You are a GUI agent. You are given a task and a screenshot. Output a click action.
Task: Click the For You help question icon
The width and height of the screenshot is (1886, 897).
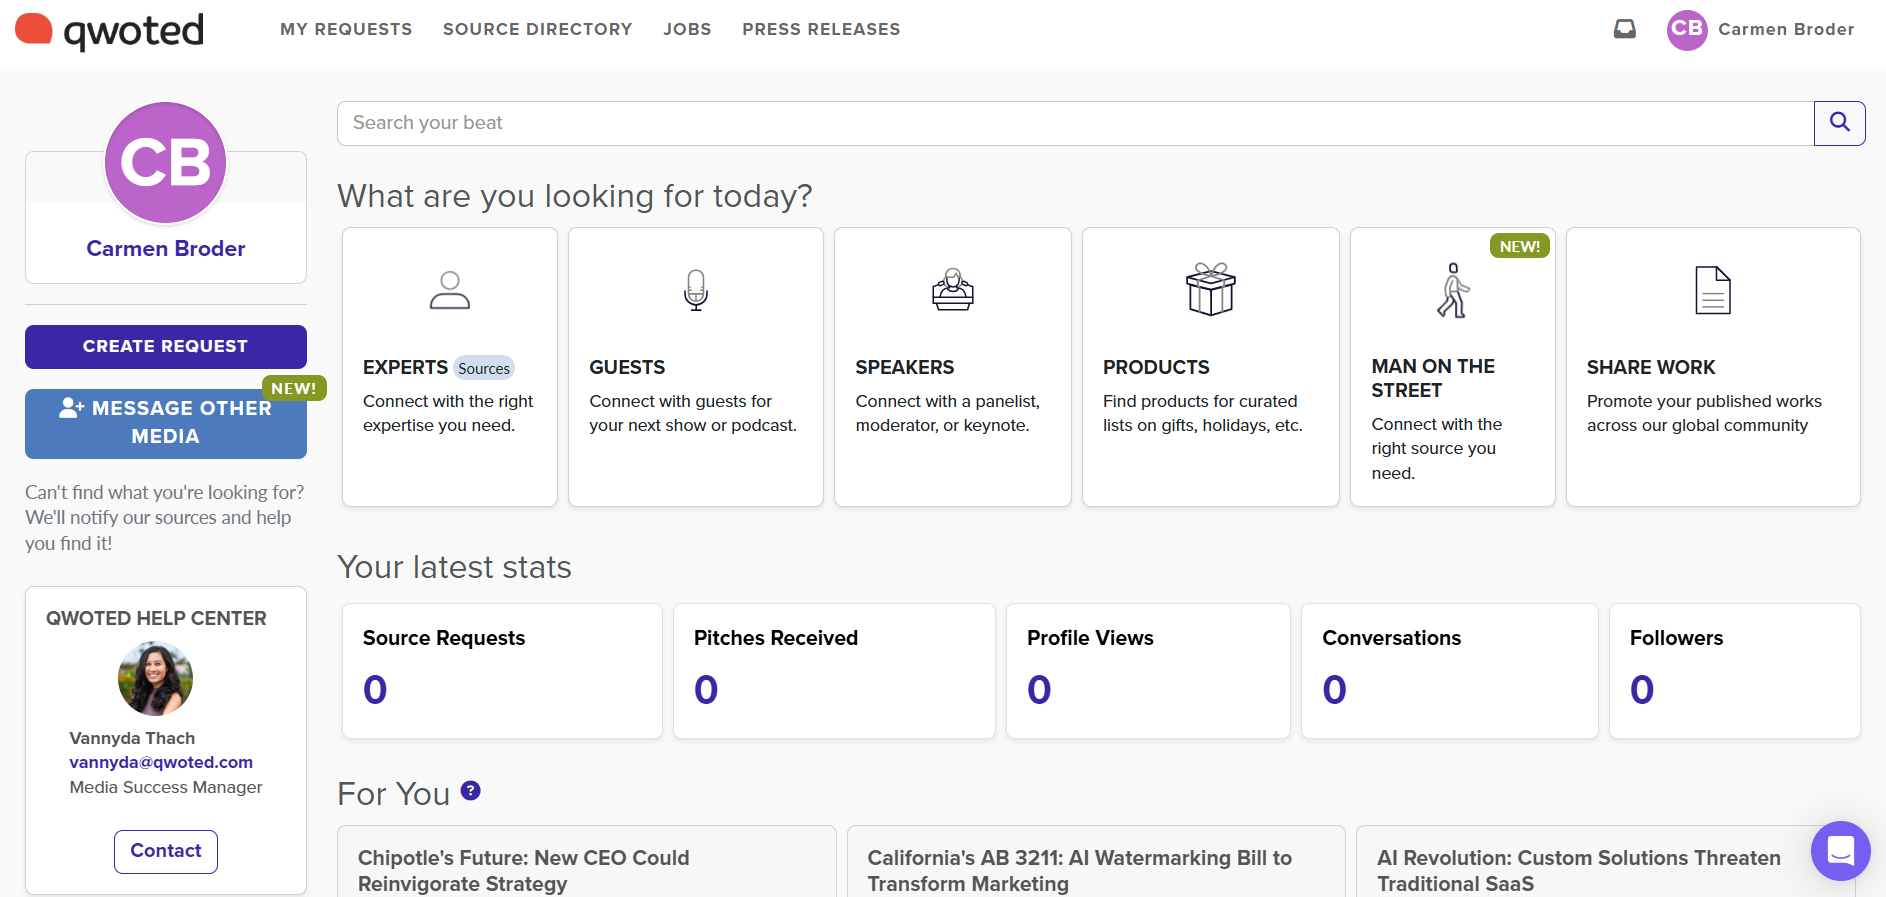coord(471,791)
